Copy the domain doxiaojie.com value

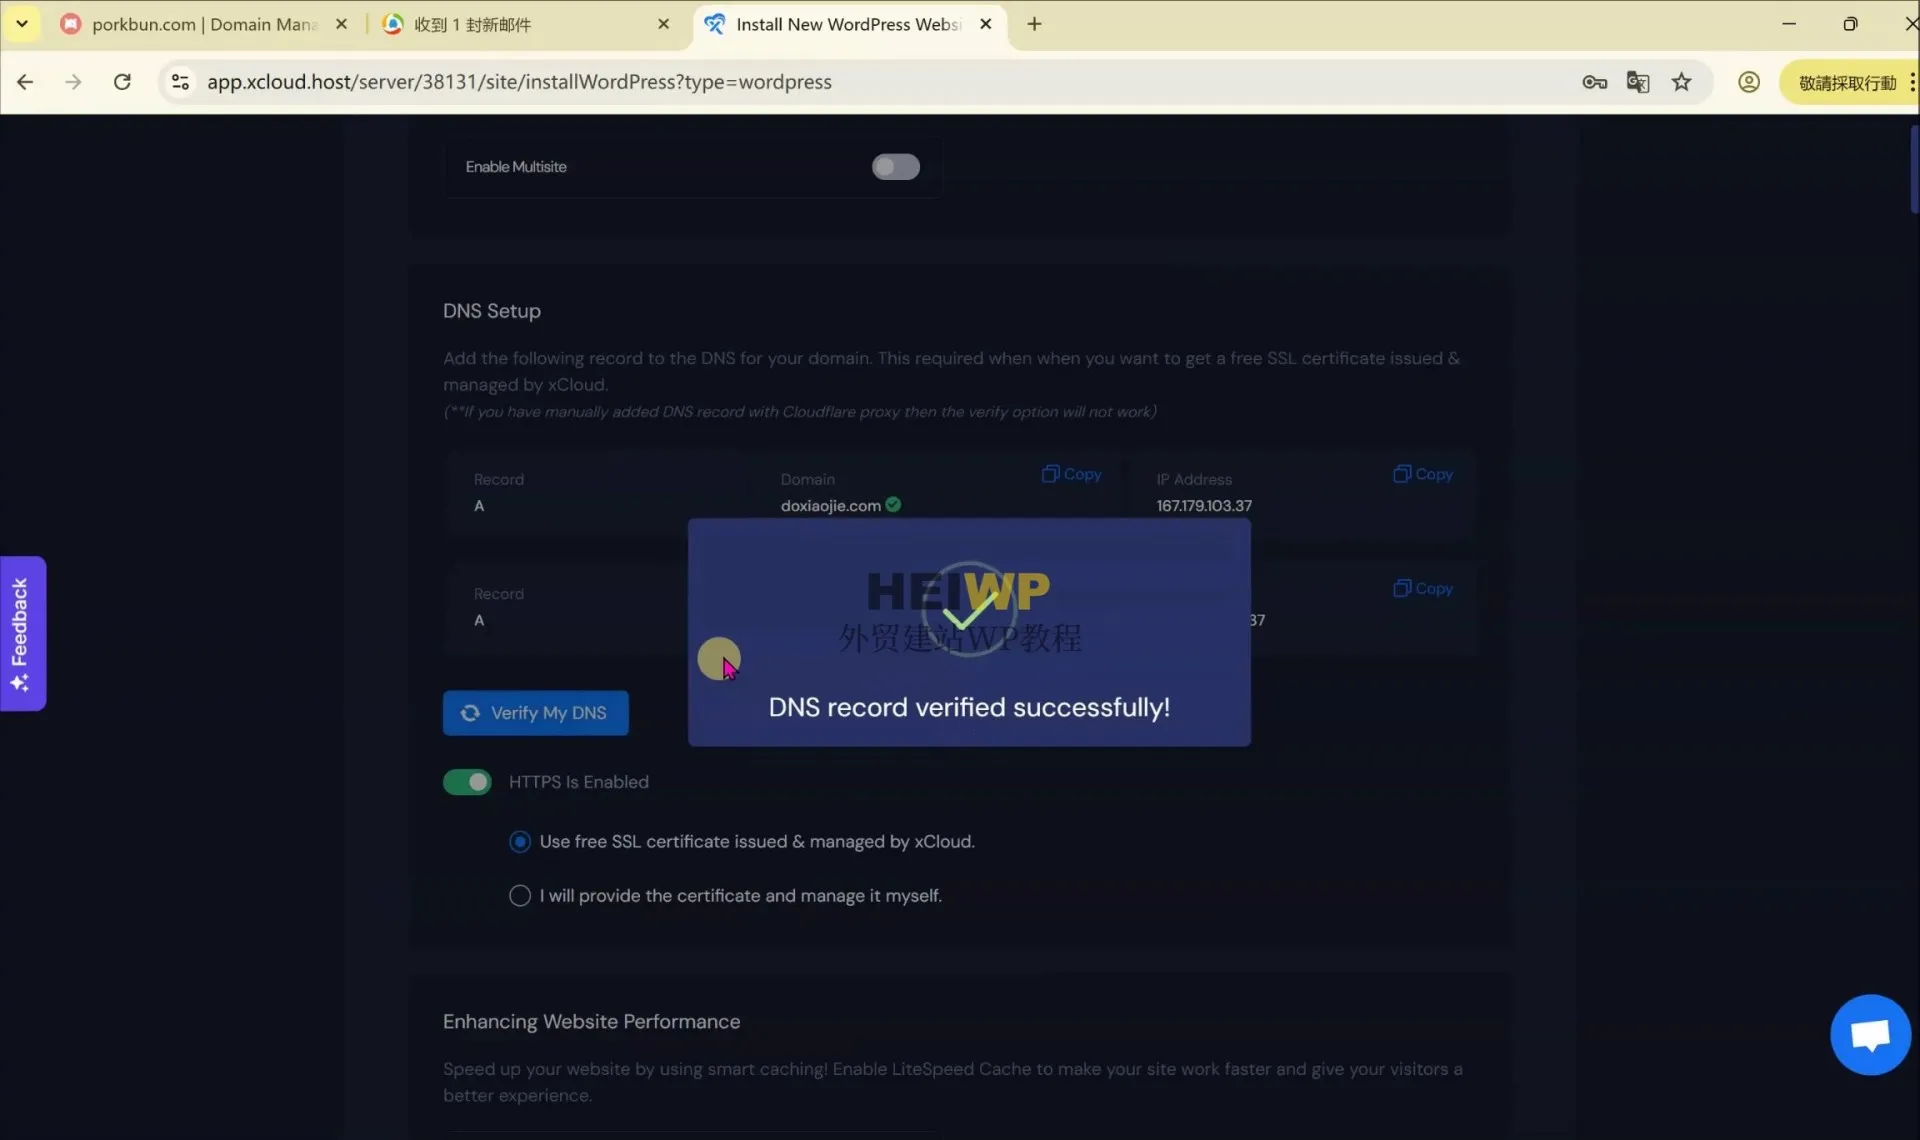tap(1072, 474)
